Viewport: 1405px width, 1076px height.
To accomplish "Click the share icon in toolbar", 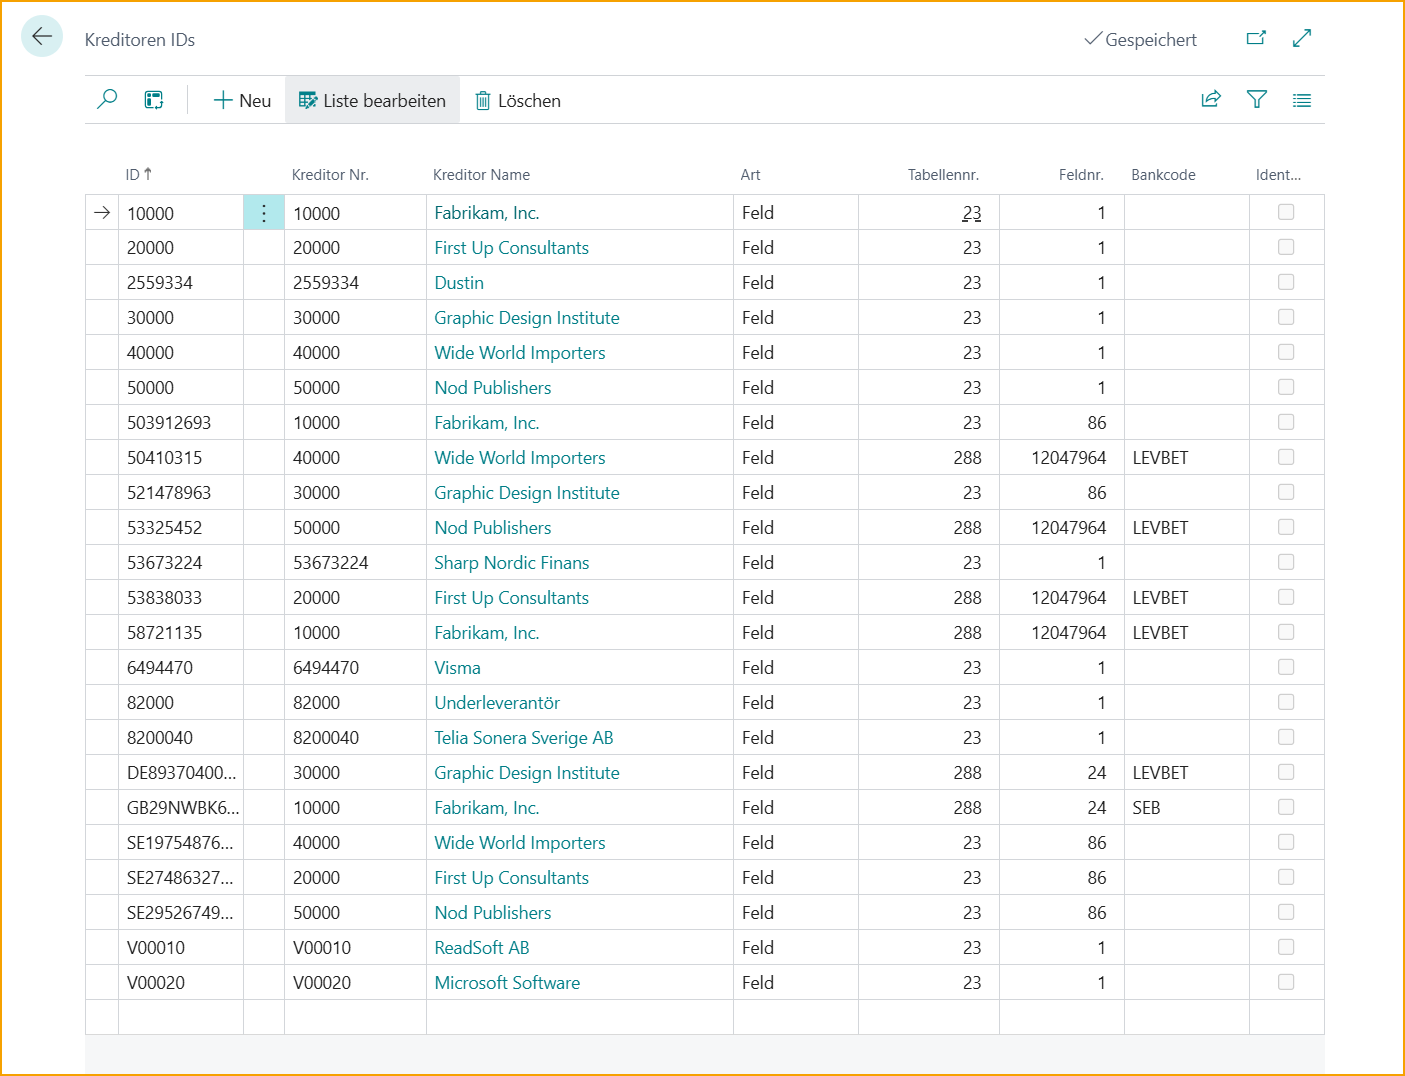I will click(1211, 100).
